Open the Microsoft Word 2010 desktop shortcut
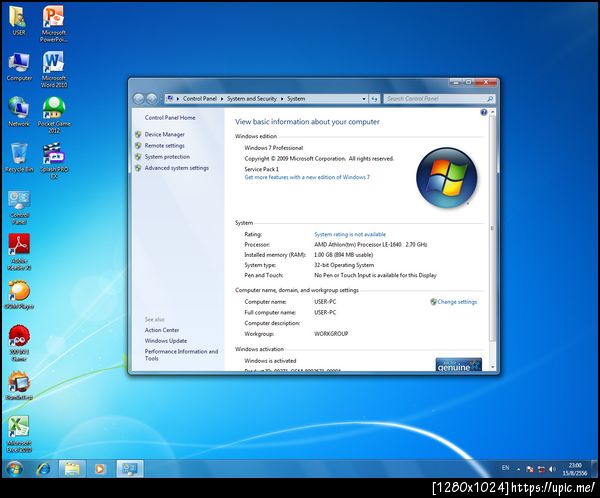The height and width of the screenshot is (498, 600). [54, 70]
